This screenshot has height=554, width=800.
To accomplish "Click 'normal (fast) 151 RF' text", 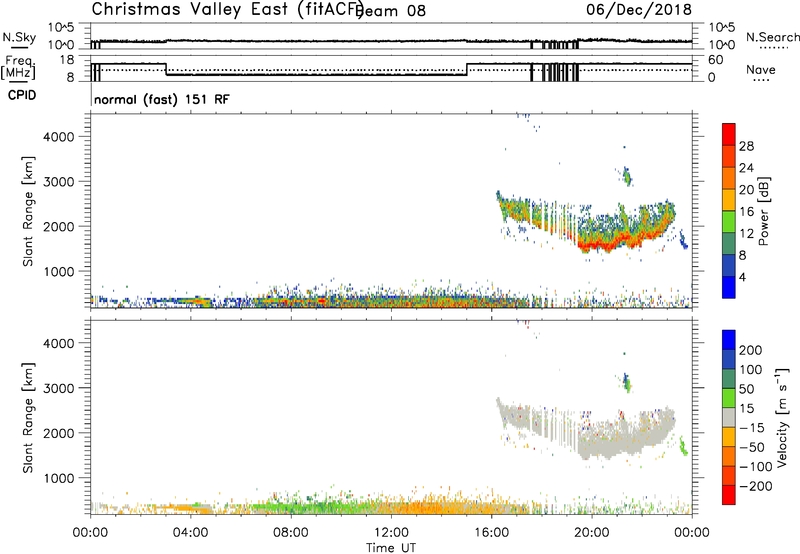I will tap(162, 99).
